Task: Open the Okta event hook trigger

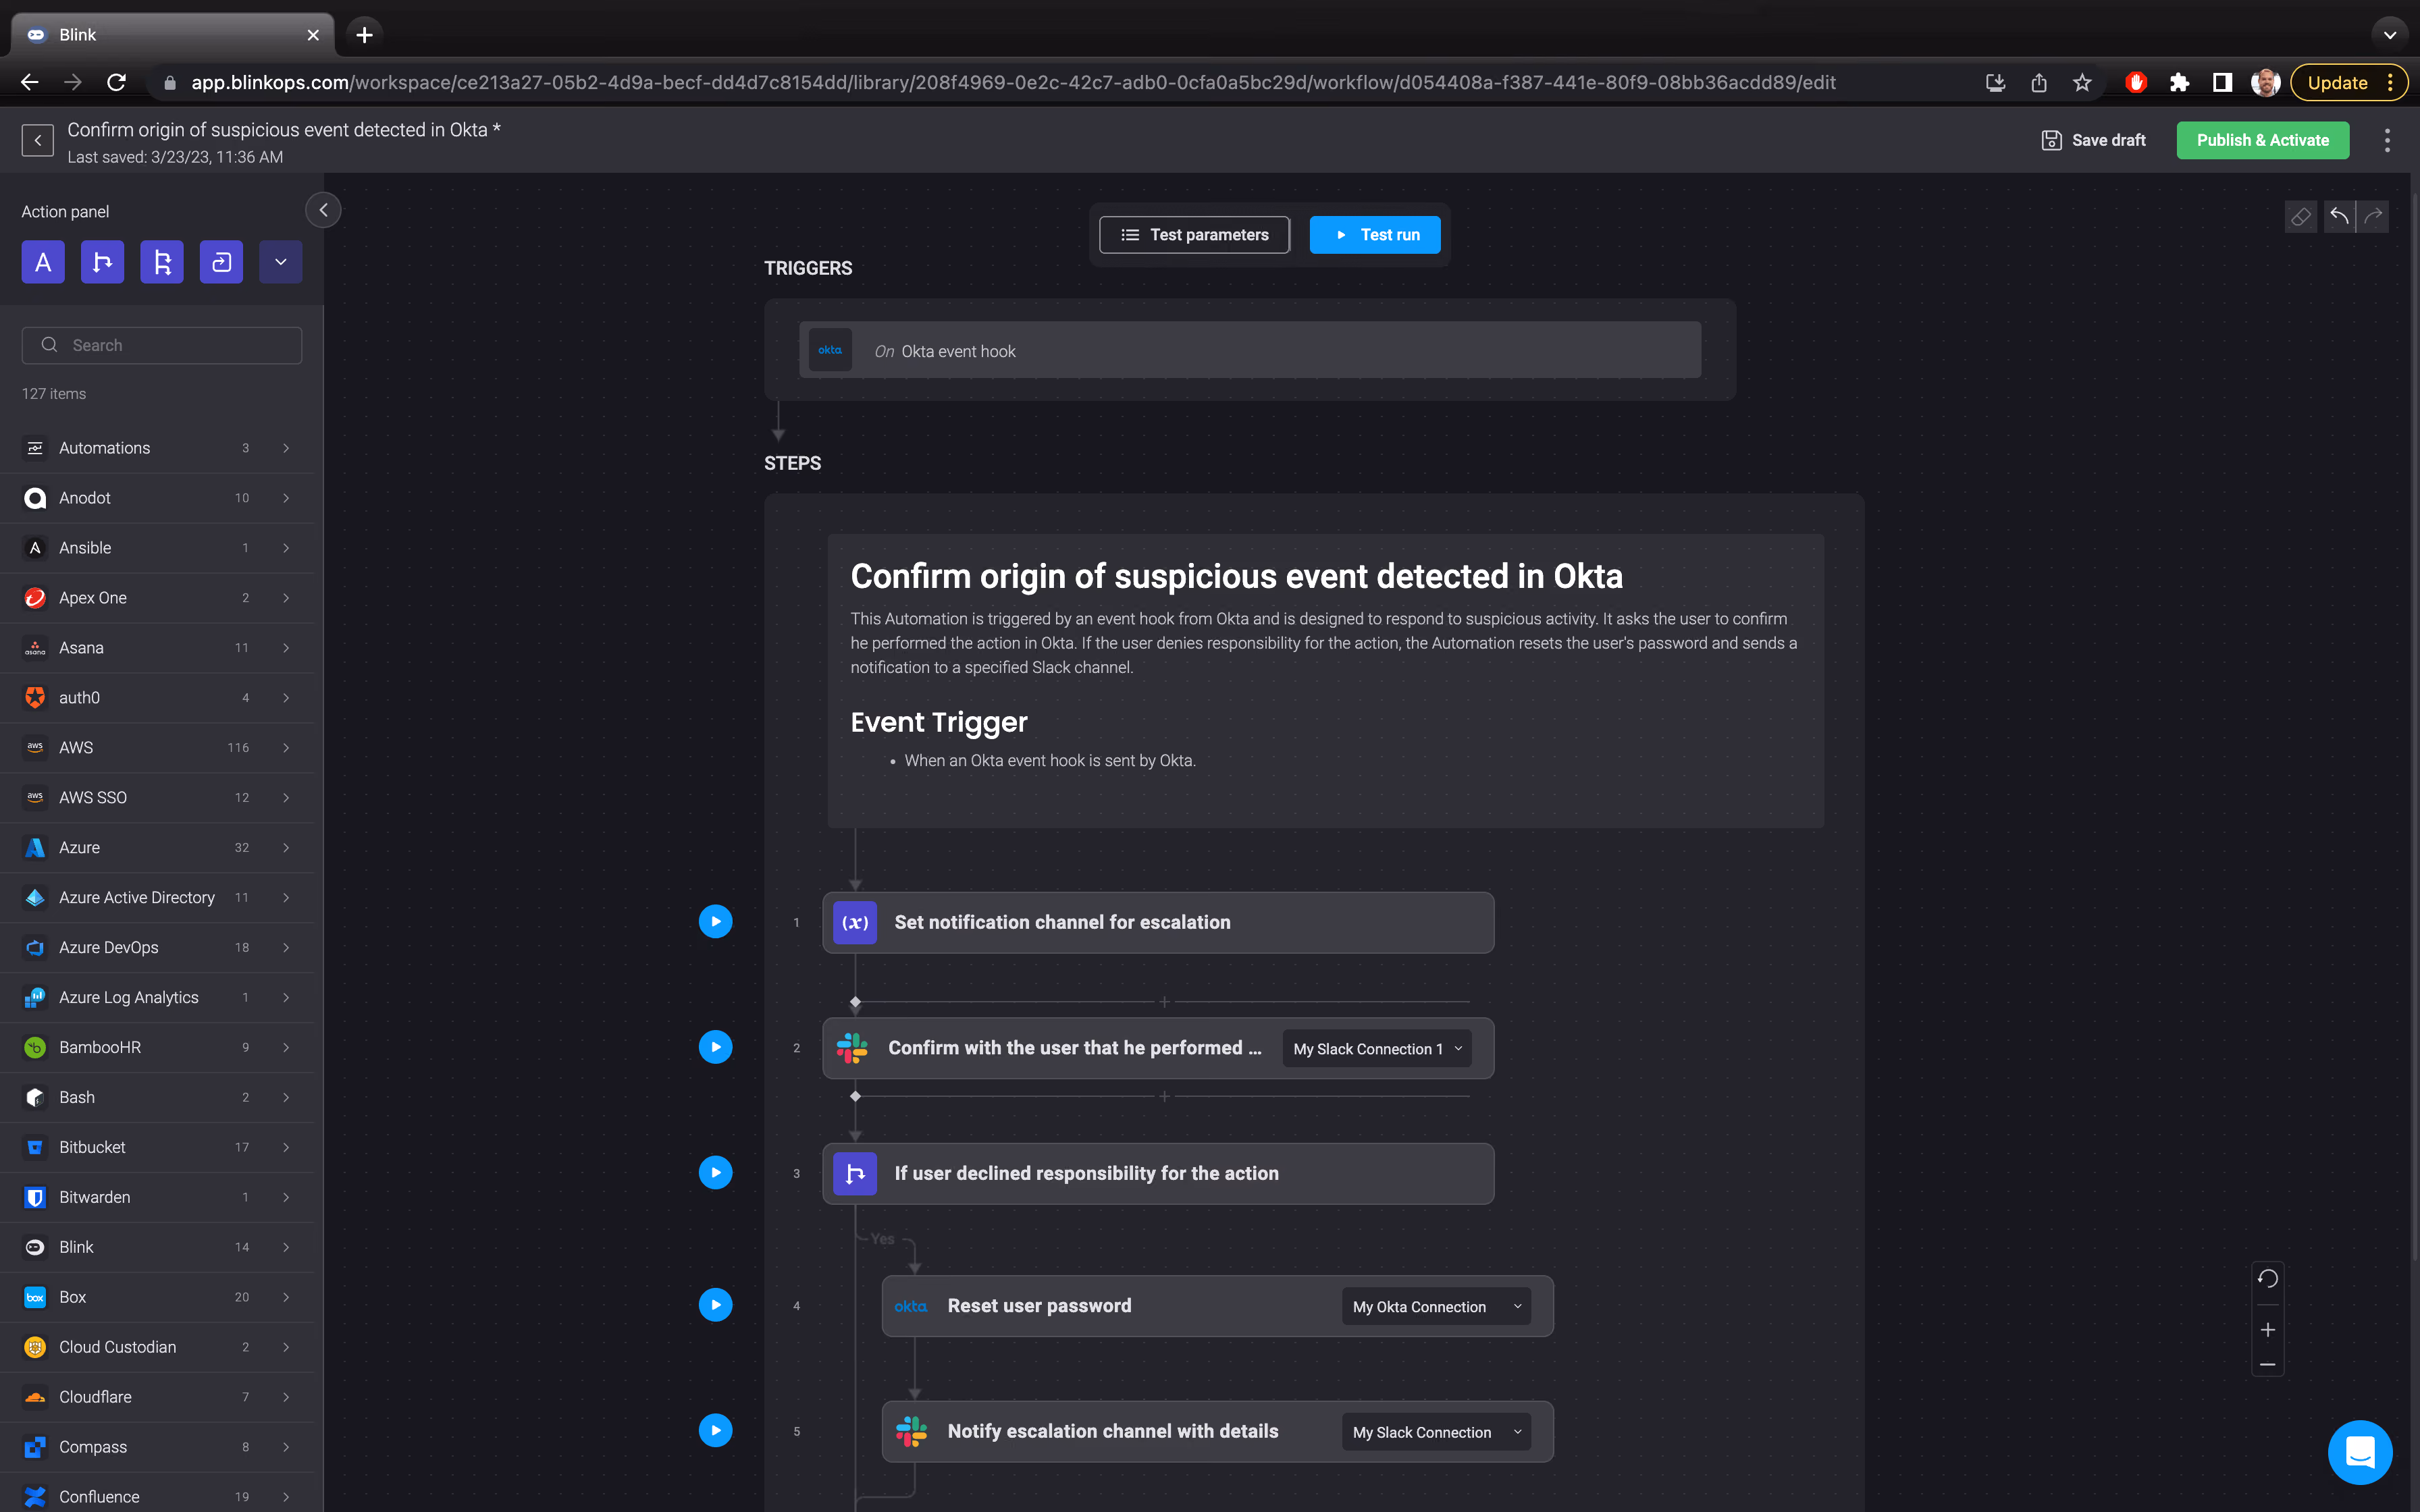Action: tap(1250, 350)
